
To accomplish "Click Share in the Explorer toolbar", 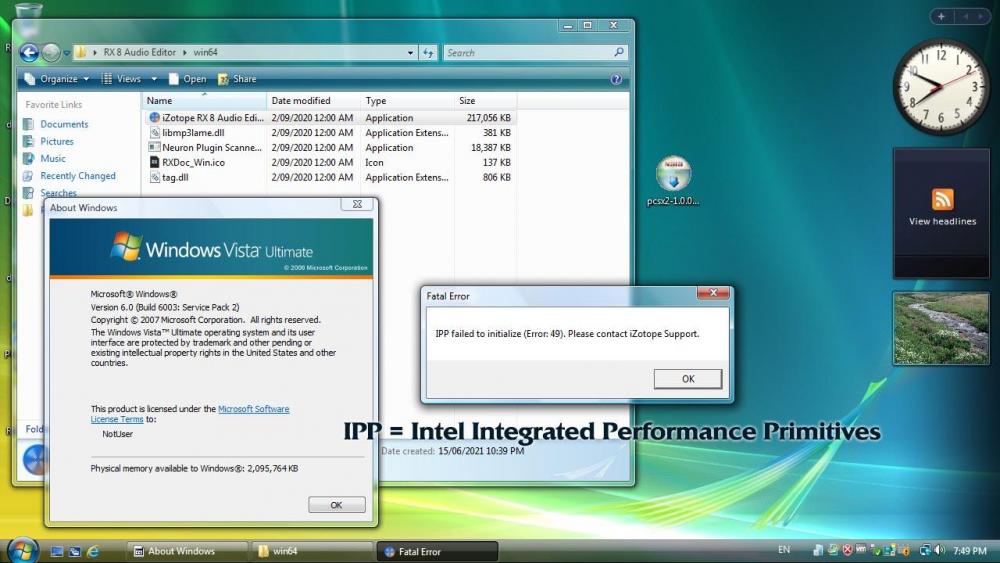I will [x=237, y=79].
